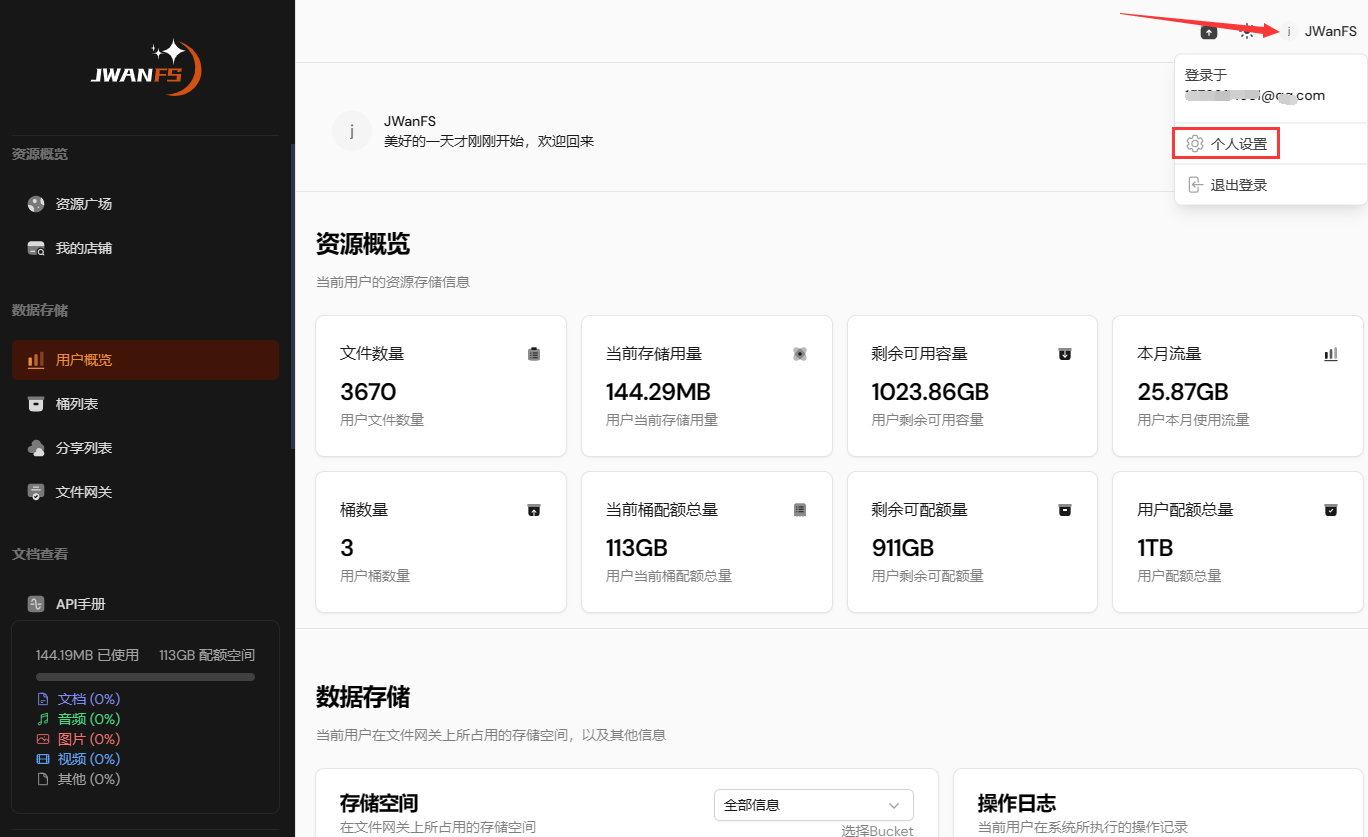
Task: Click the 当前存储用量 card icon
Action: [800, 354]
